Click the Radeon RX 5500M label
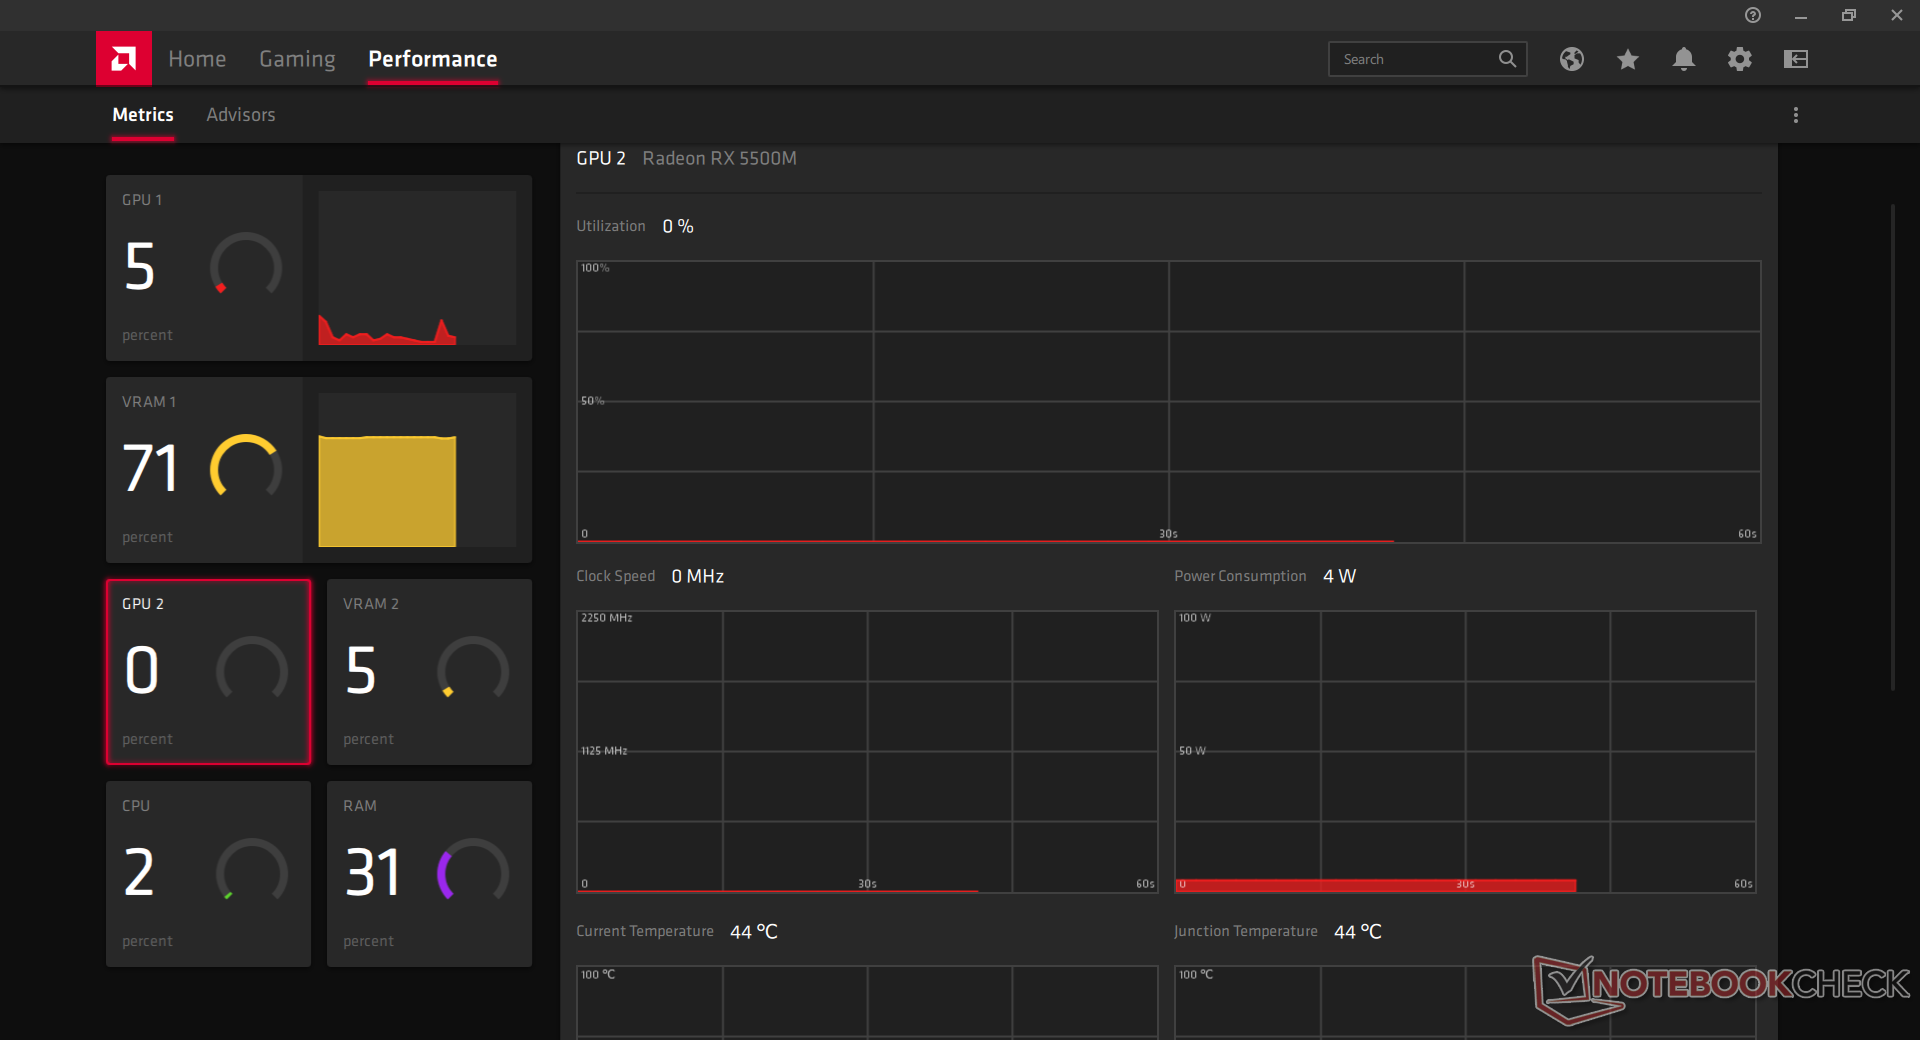The height and width of the screenshot is (1040, 1920). [x=720, y=158]
